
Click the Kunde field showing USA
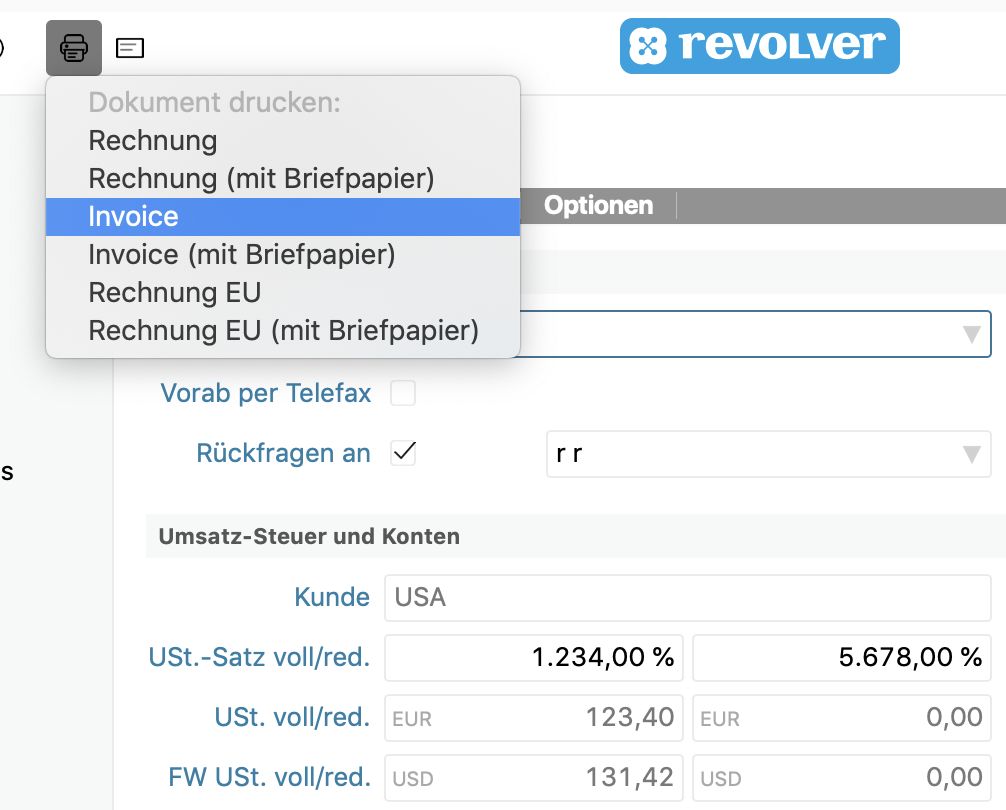point(688,598)
